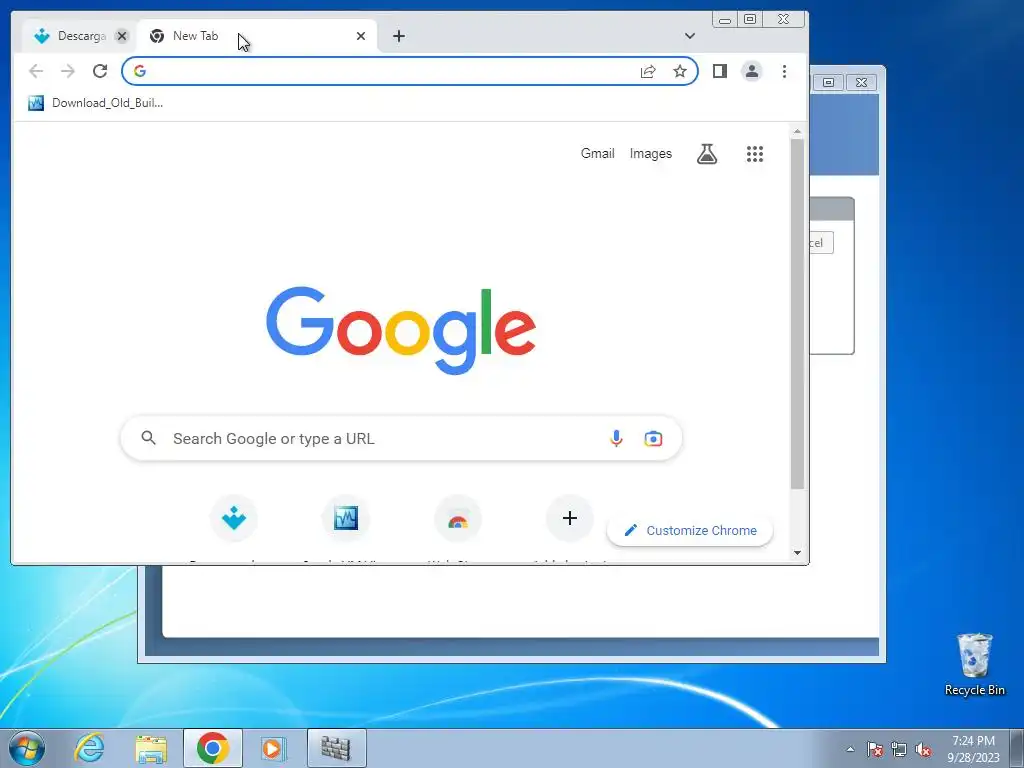Screen dimensions: 1024x768
Task: Open the Chrome profile avatar menu
Action: click(x=752, y=71)
